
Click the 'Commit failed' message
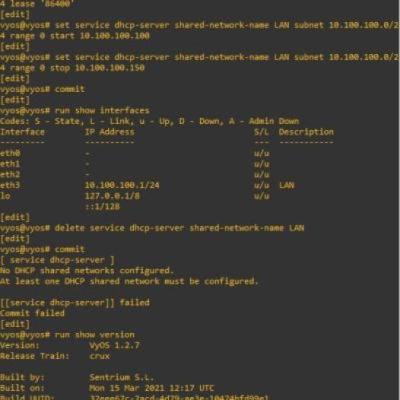[x=32, y=313]
